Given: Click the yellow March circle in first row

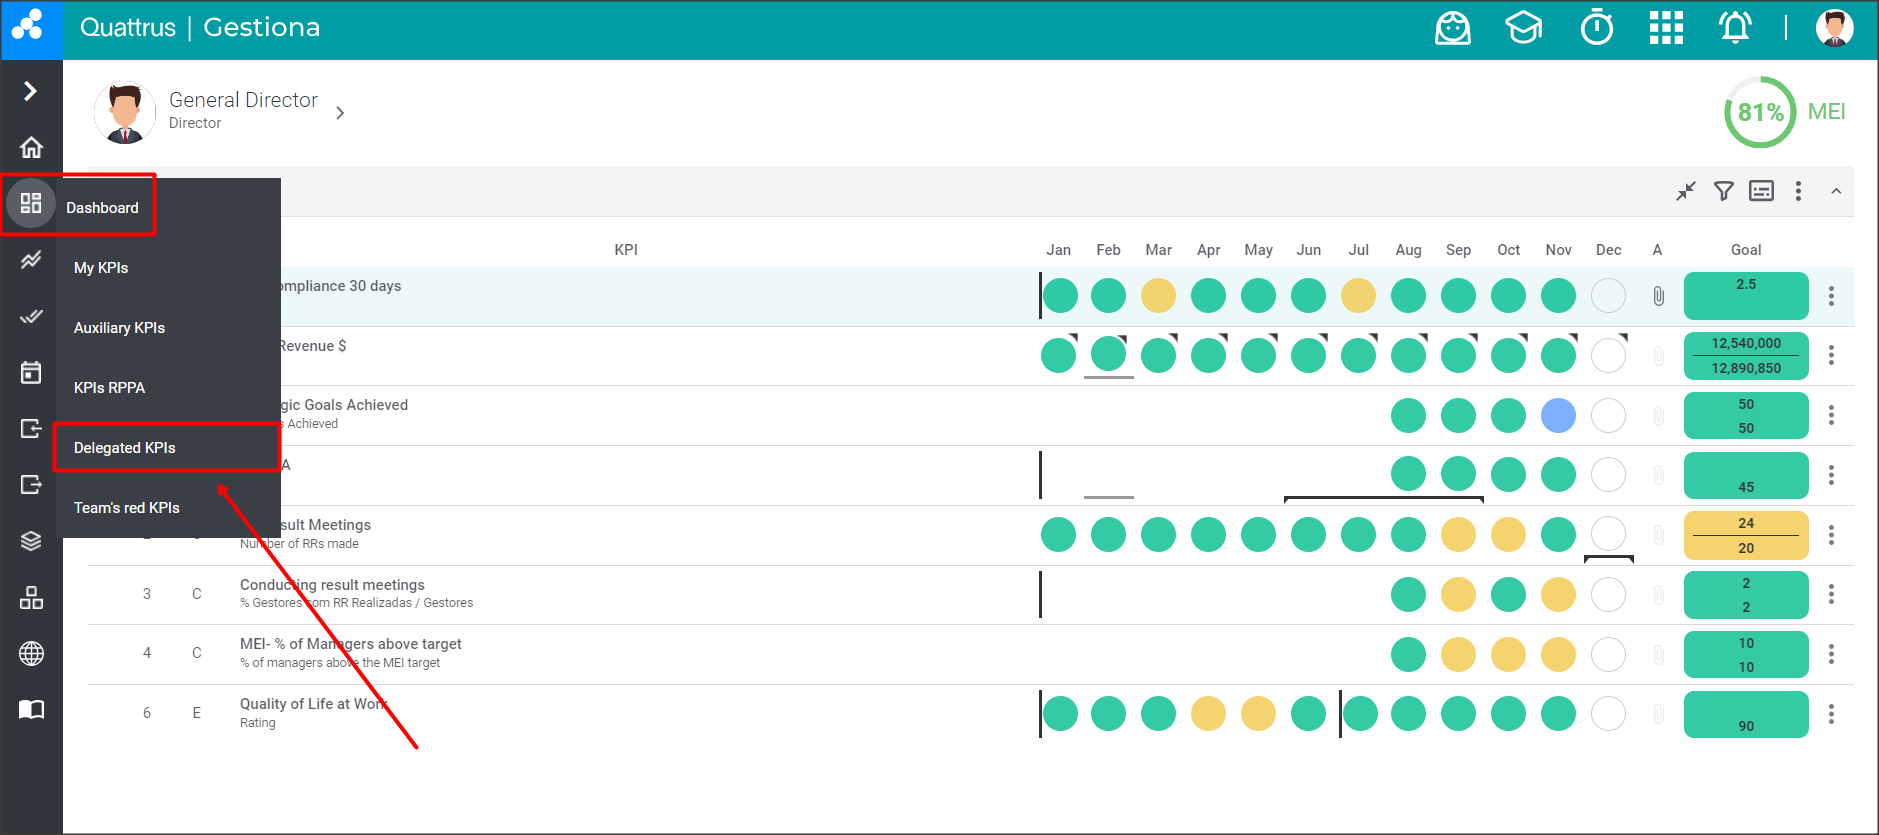Looking at the screenshot, I should pyautogui.click(x=1158, y=296).
